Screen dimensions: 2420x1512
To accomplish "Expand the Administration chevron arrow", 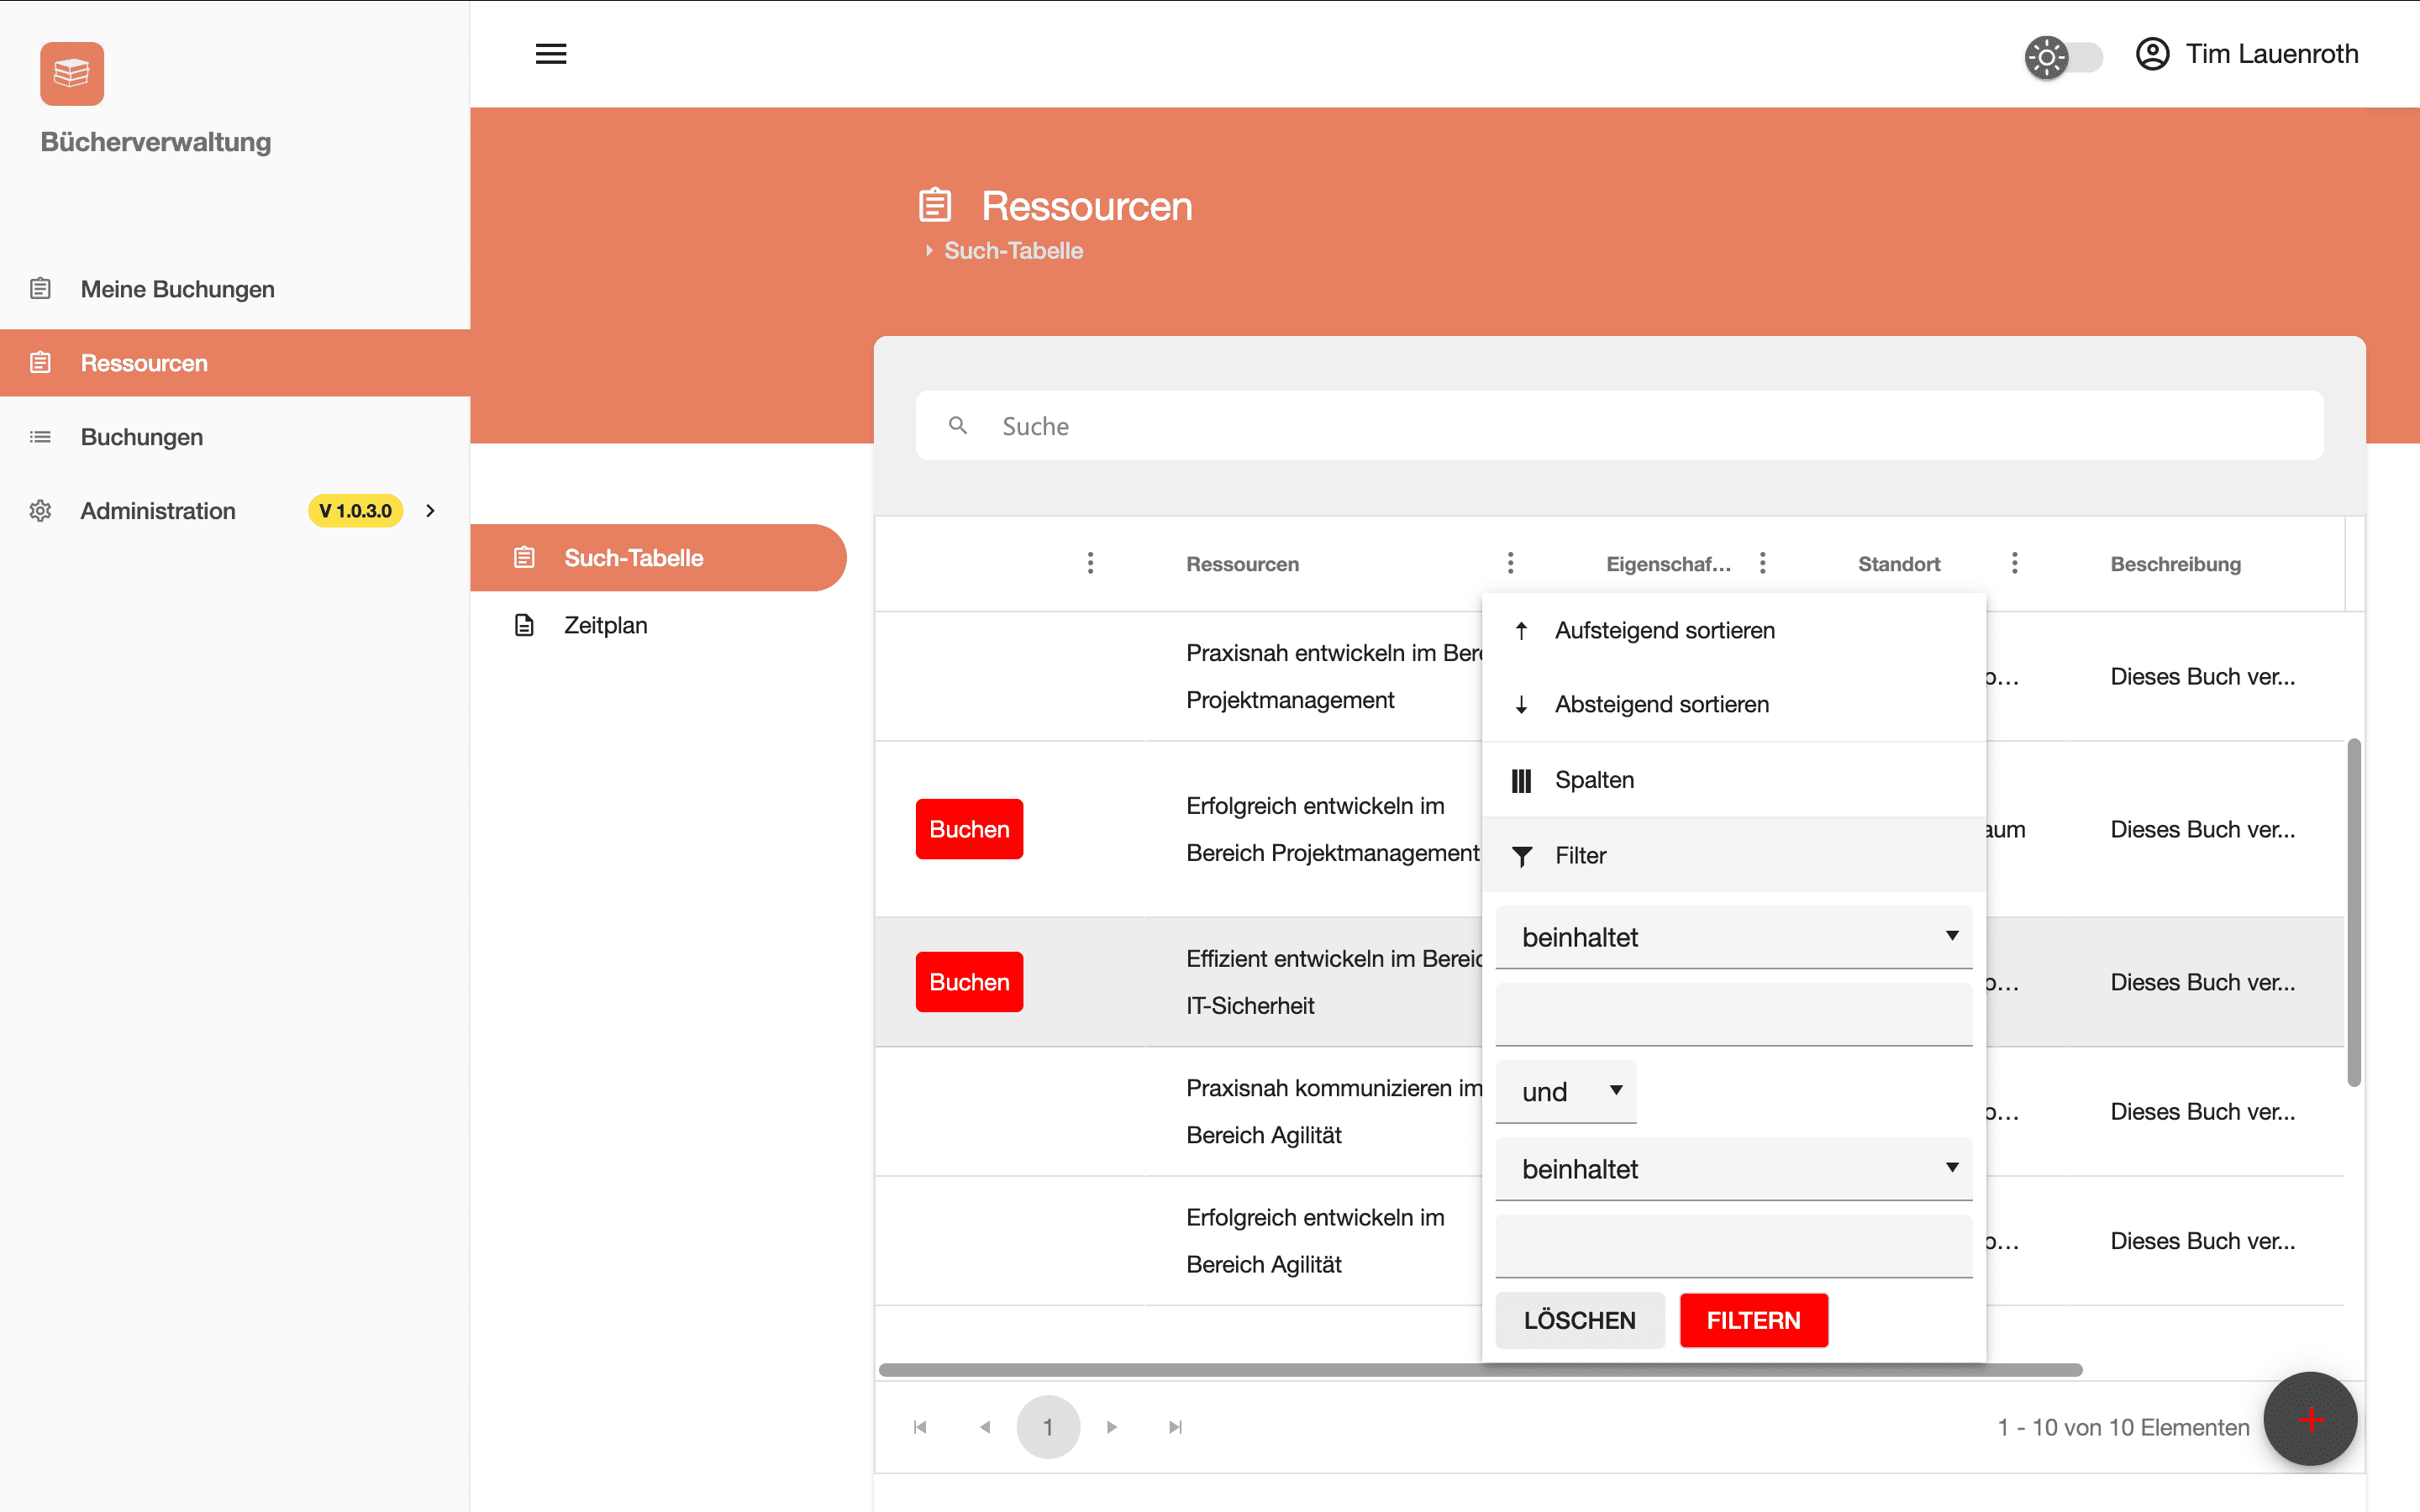I will tap(431, 511).
